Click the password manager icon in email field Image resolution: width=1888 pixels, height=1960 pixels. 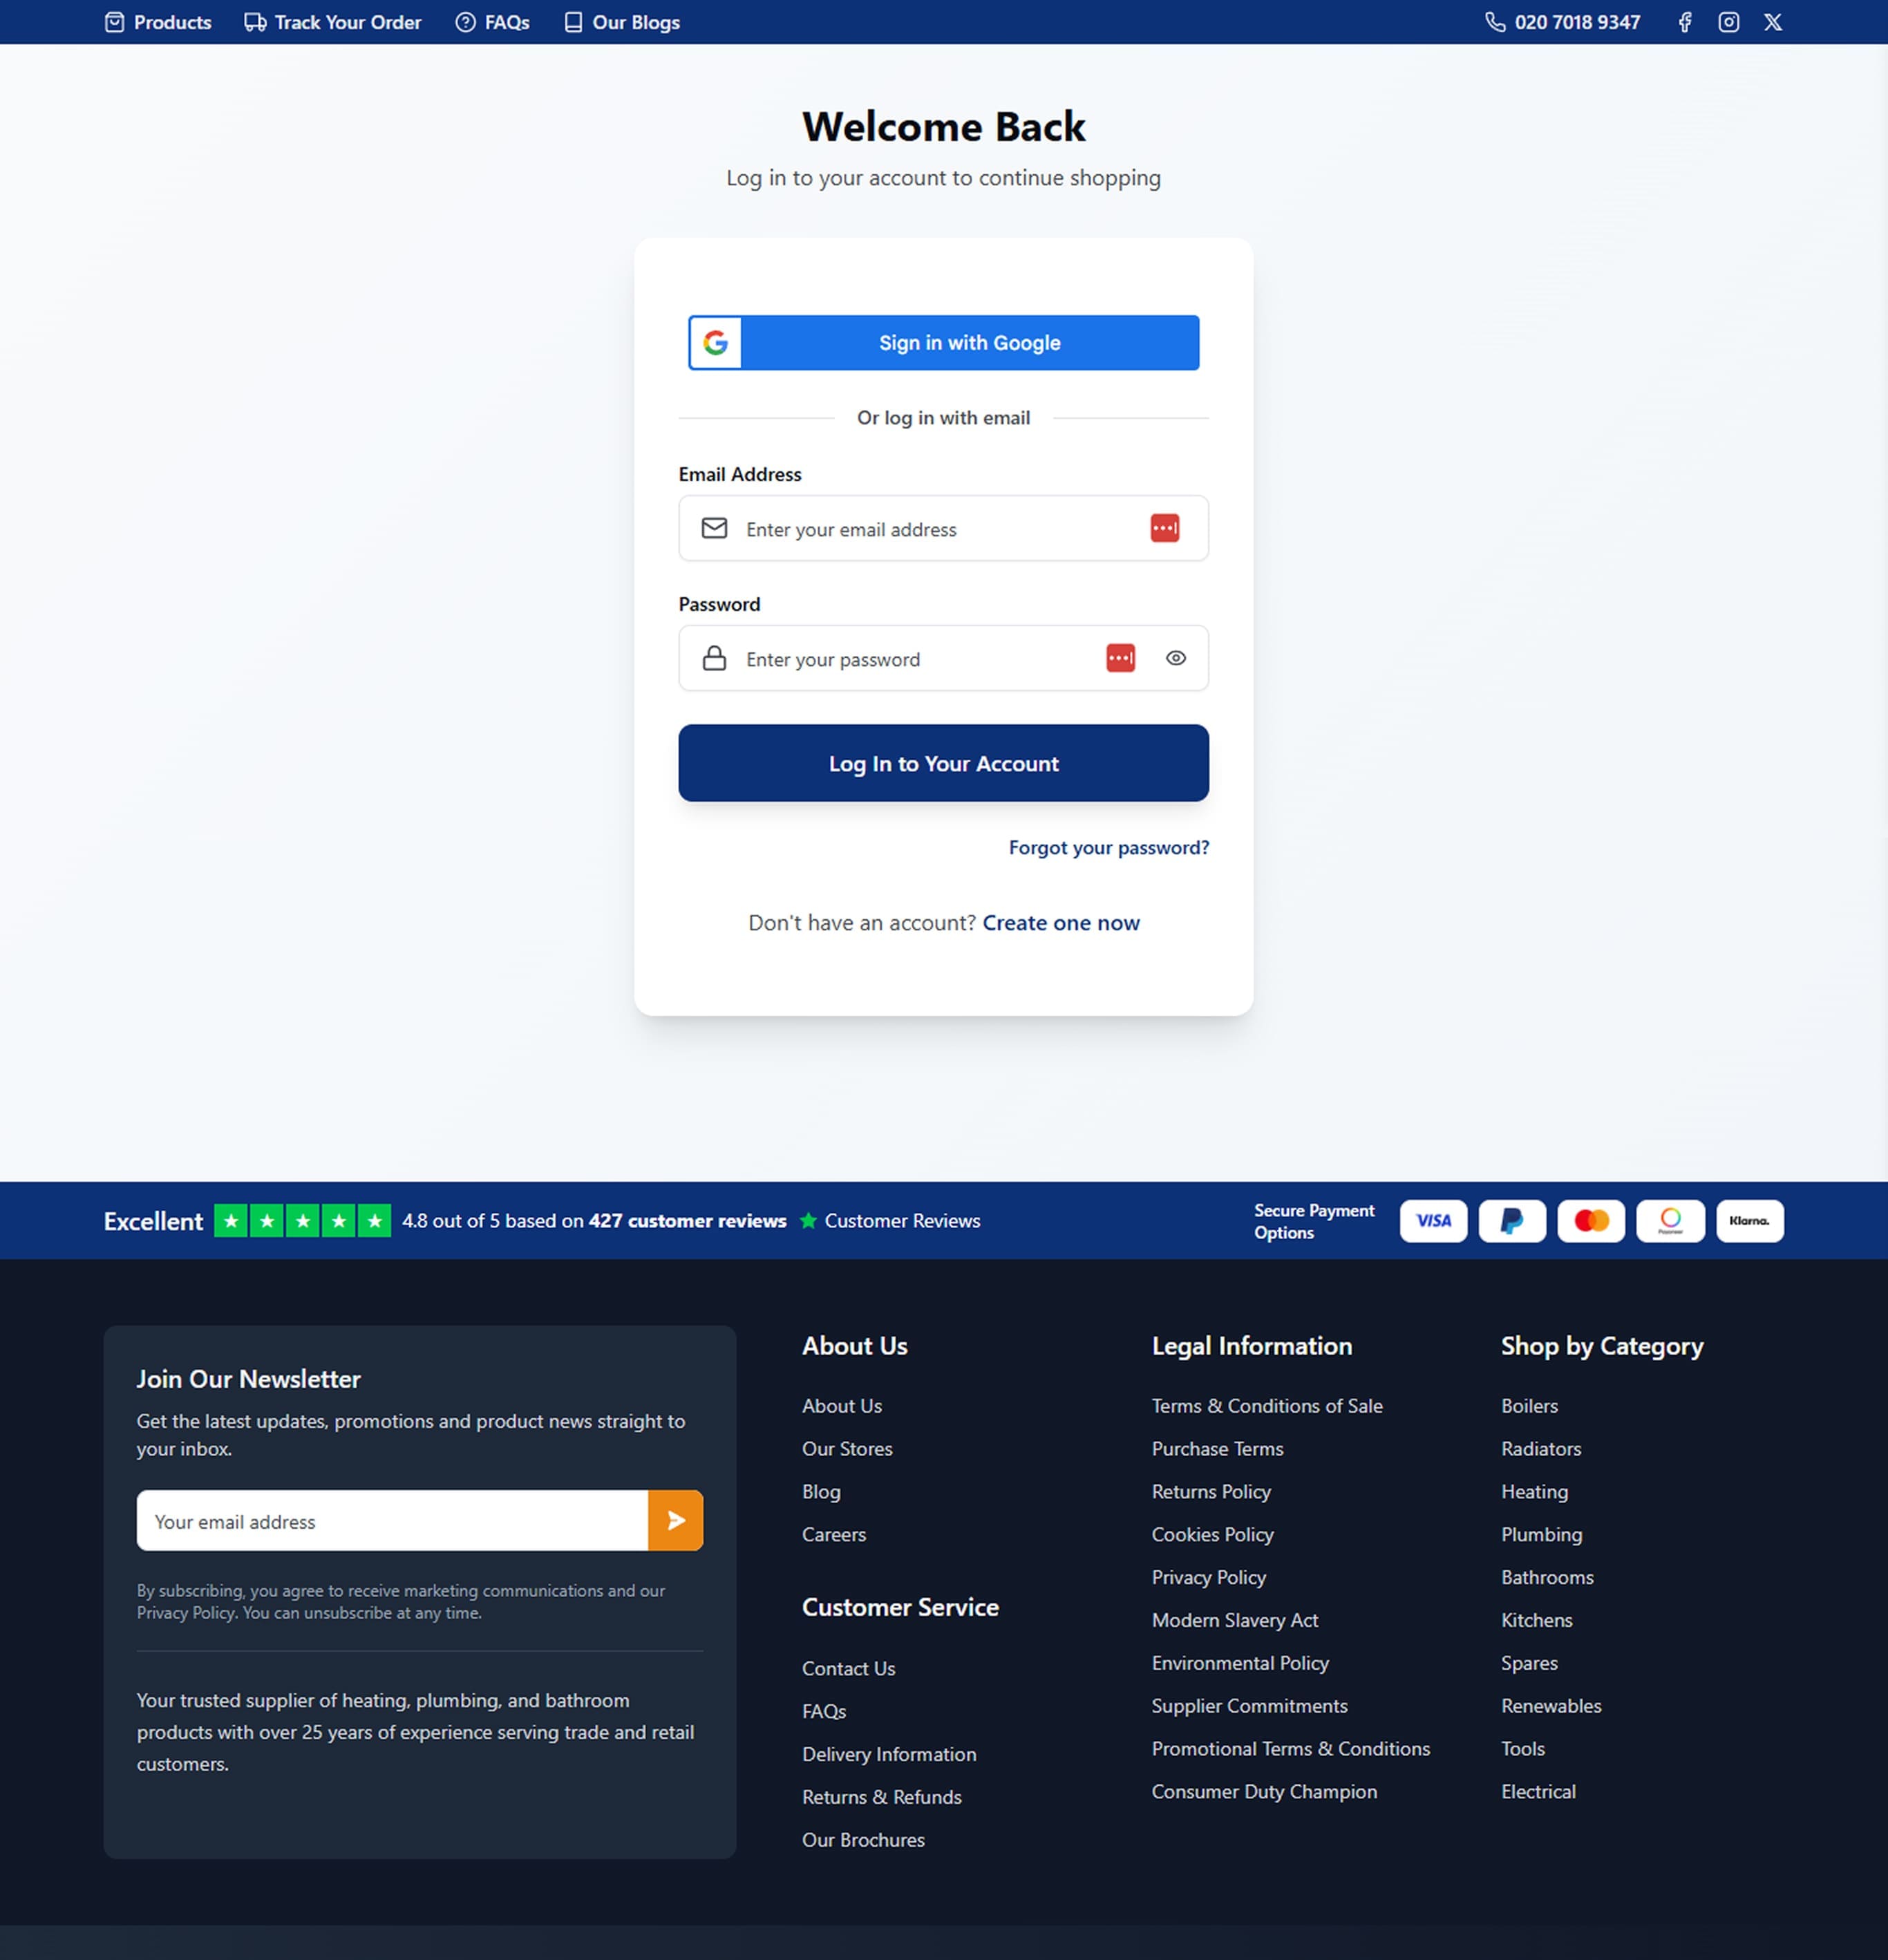pyautogui.click(x=1165, y=528)
